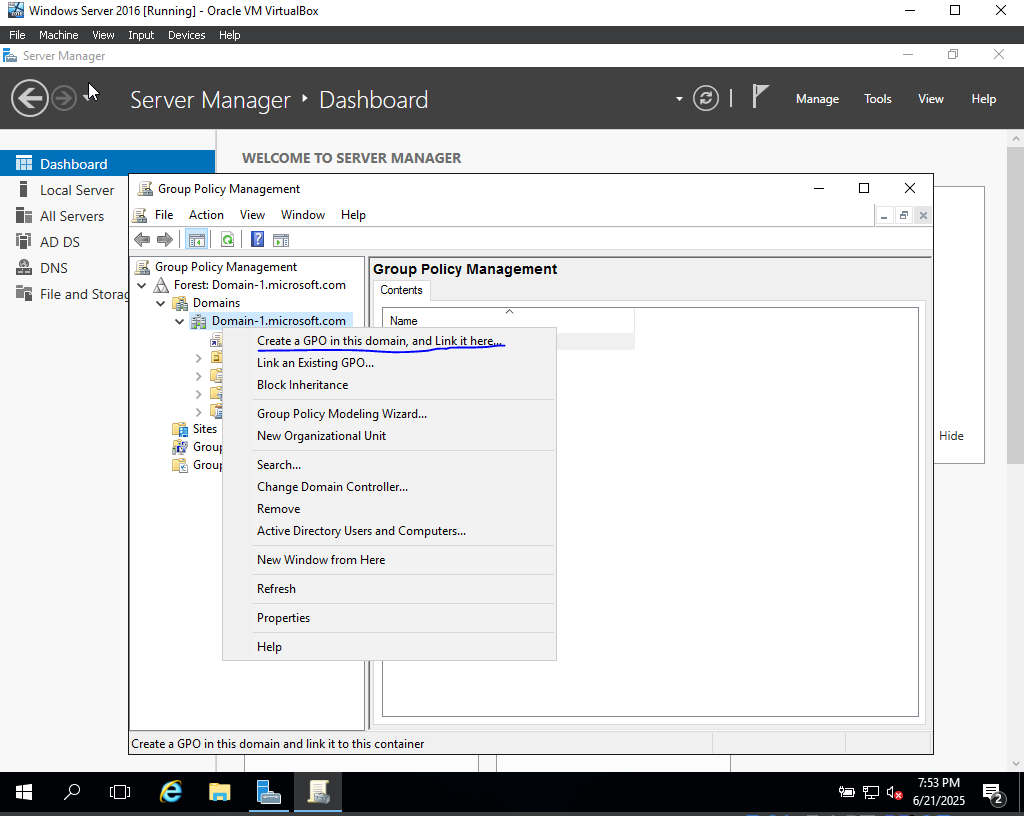Choose Block Inheritance from context menu
This screenshot has width=1024, height=816.
[x=389, y=385]
